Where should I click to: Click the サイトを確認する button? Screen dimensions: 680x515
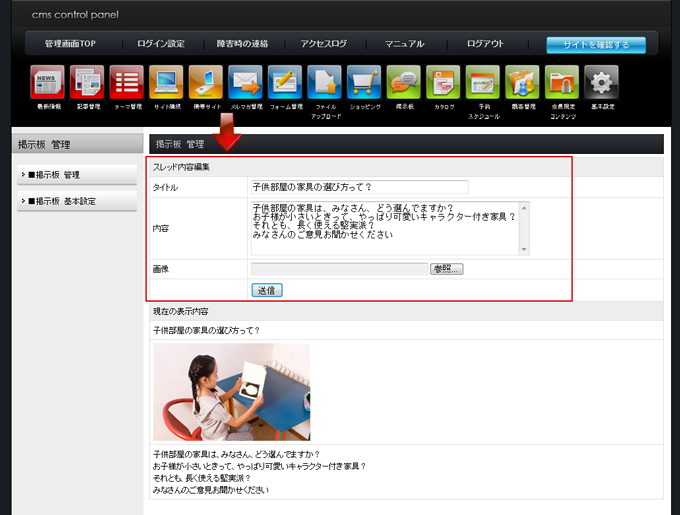pyautogui.click(x=596, y=45)
